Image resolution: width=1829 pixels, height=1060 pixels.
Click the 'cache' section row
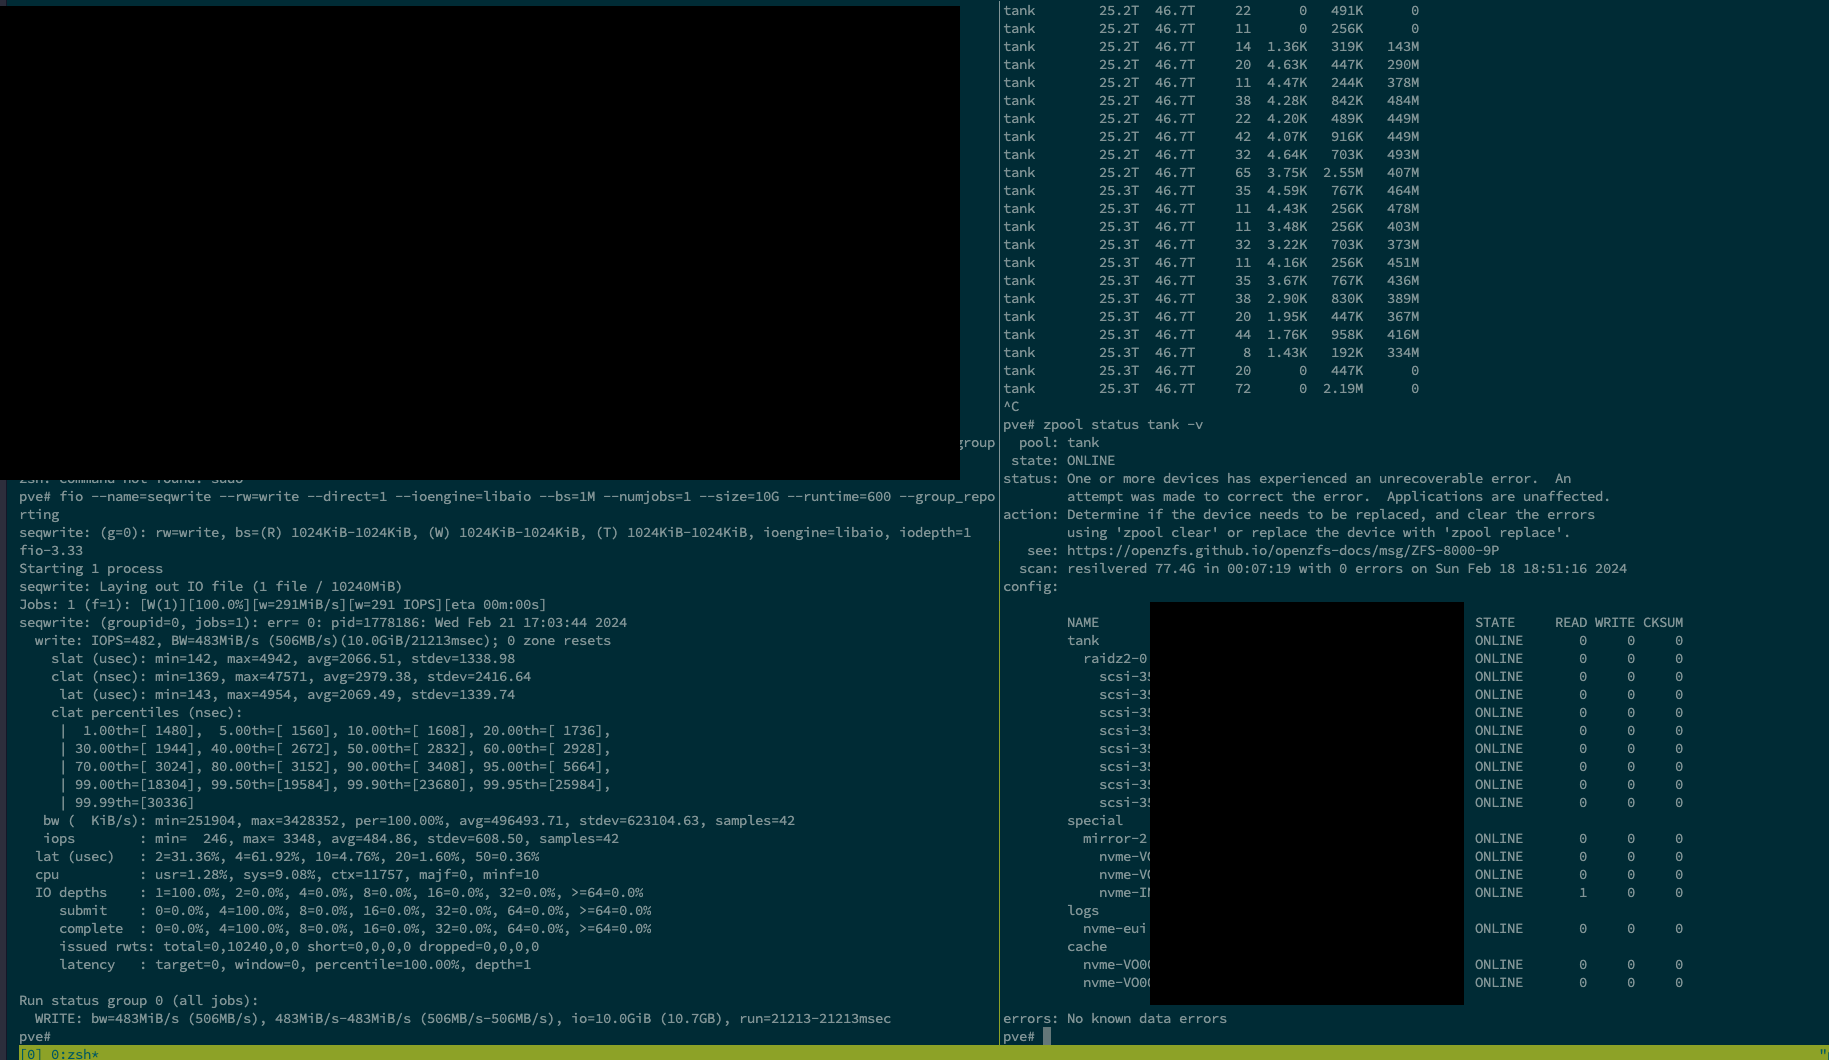1087,946
